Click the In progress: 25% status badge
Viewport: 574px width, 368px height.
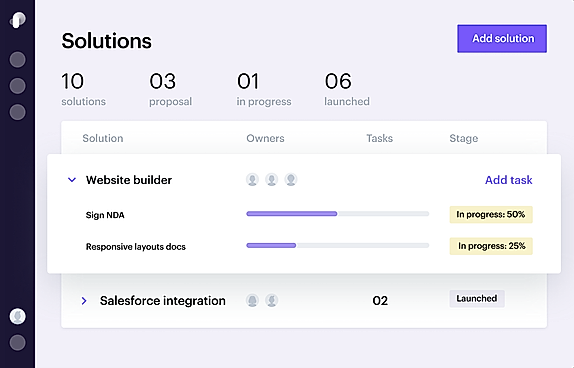(x=491, y=246)
